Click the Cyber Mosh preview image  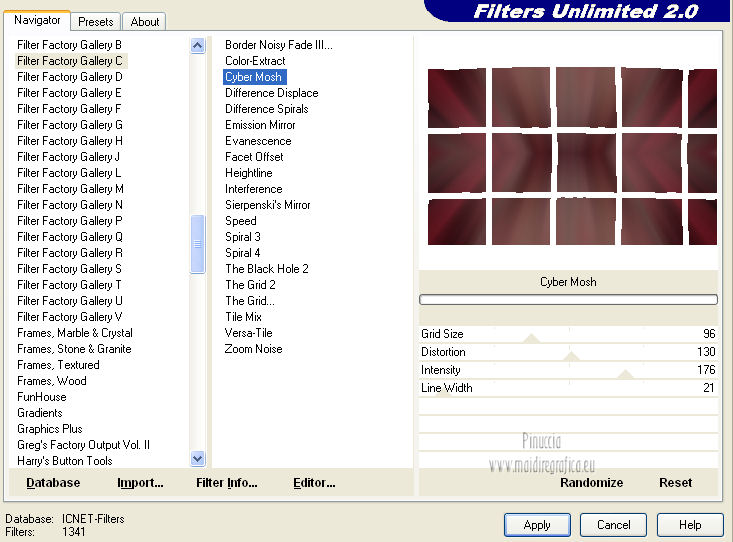point(572,156)
